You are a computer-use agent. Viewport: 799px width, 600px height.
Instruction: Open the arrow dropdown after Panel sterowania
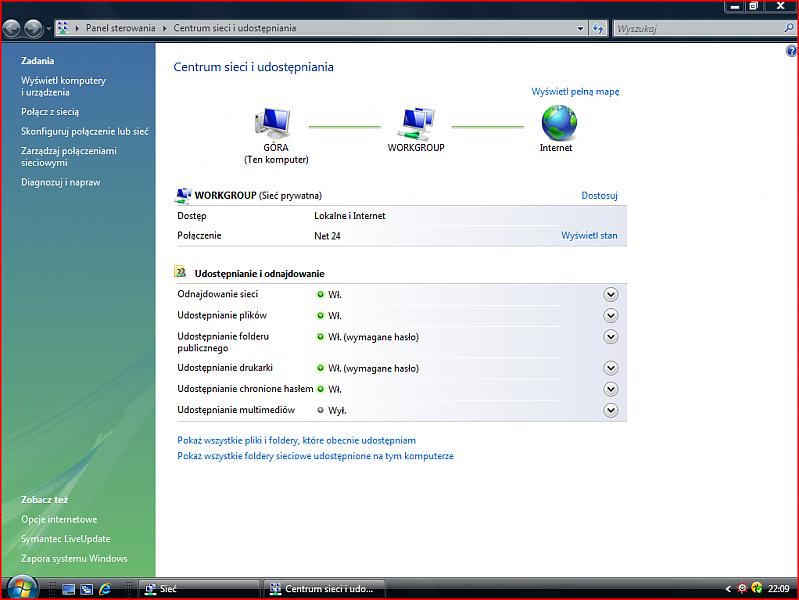point(165,28)
